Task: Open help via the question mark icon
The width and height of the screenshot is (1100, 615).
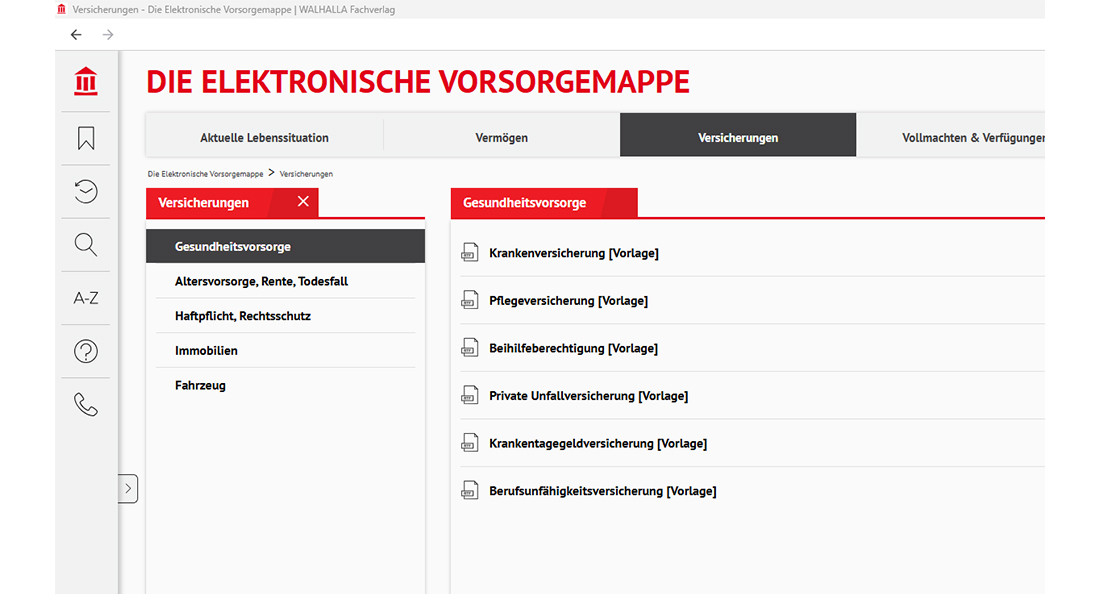Action: [86, 351]
